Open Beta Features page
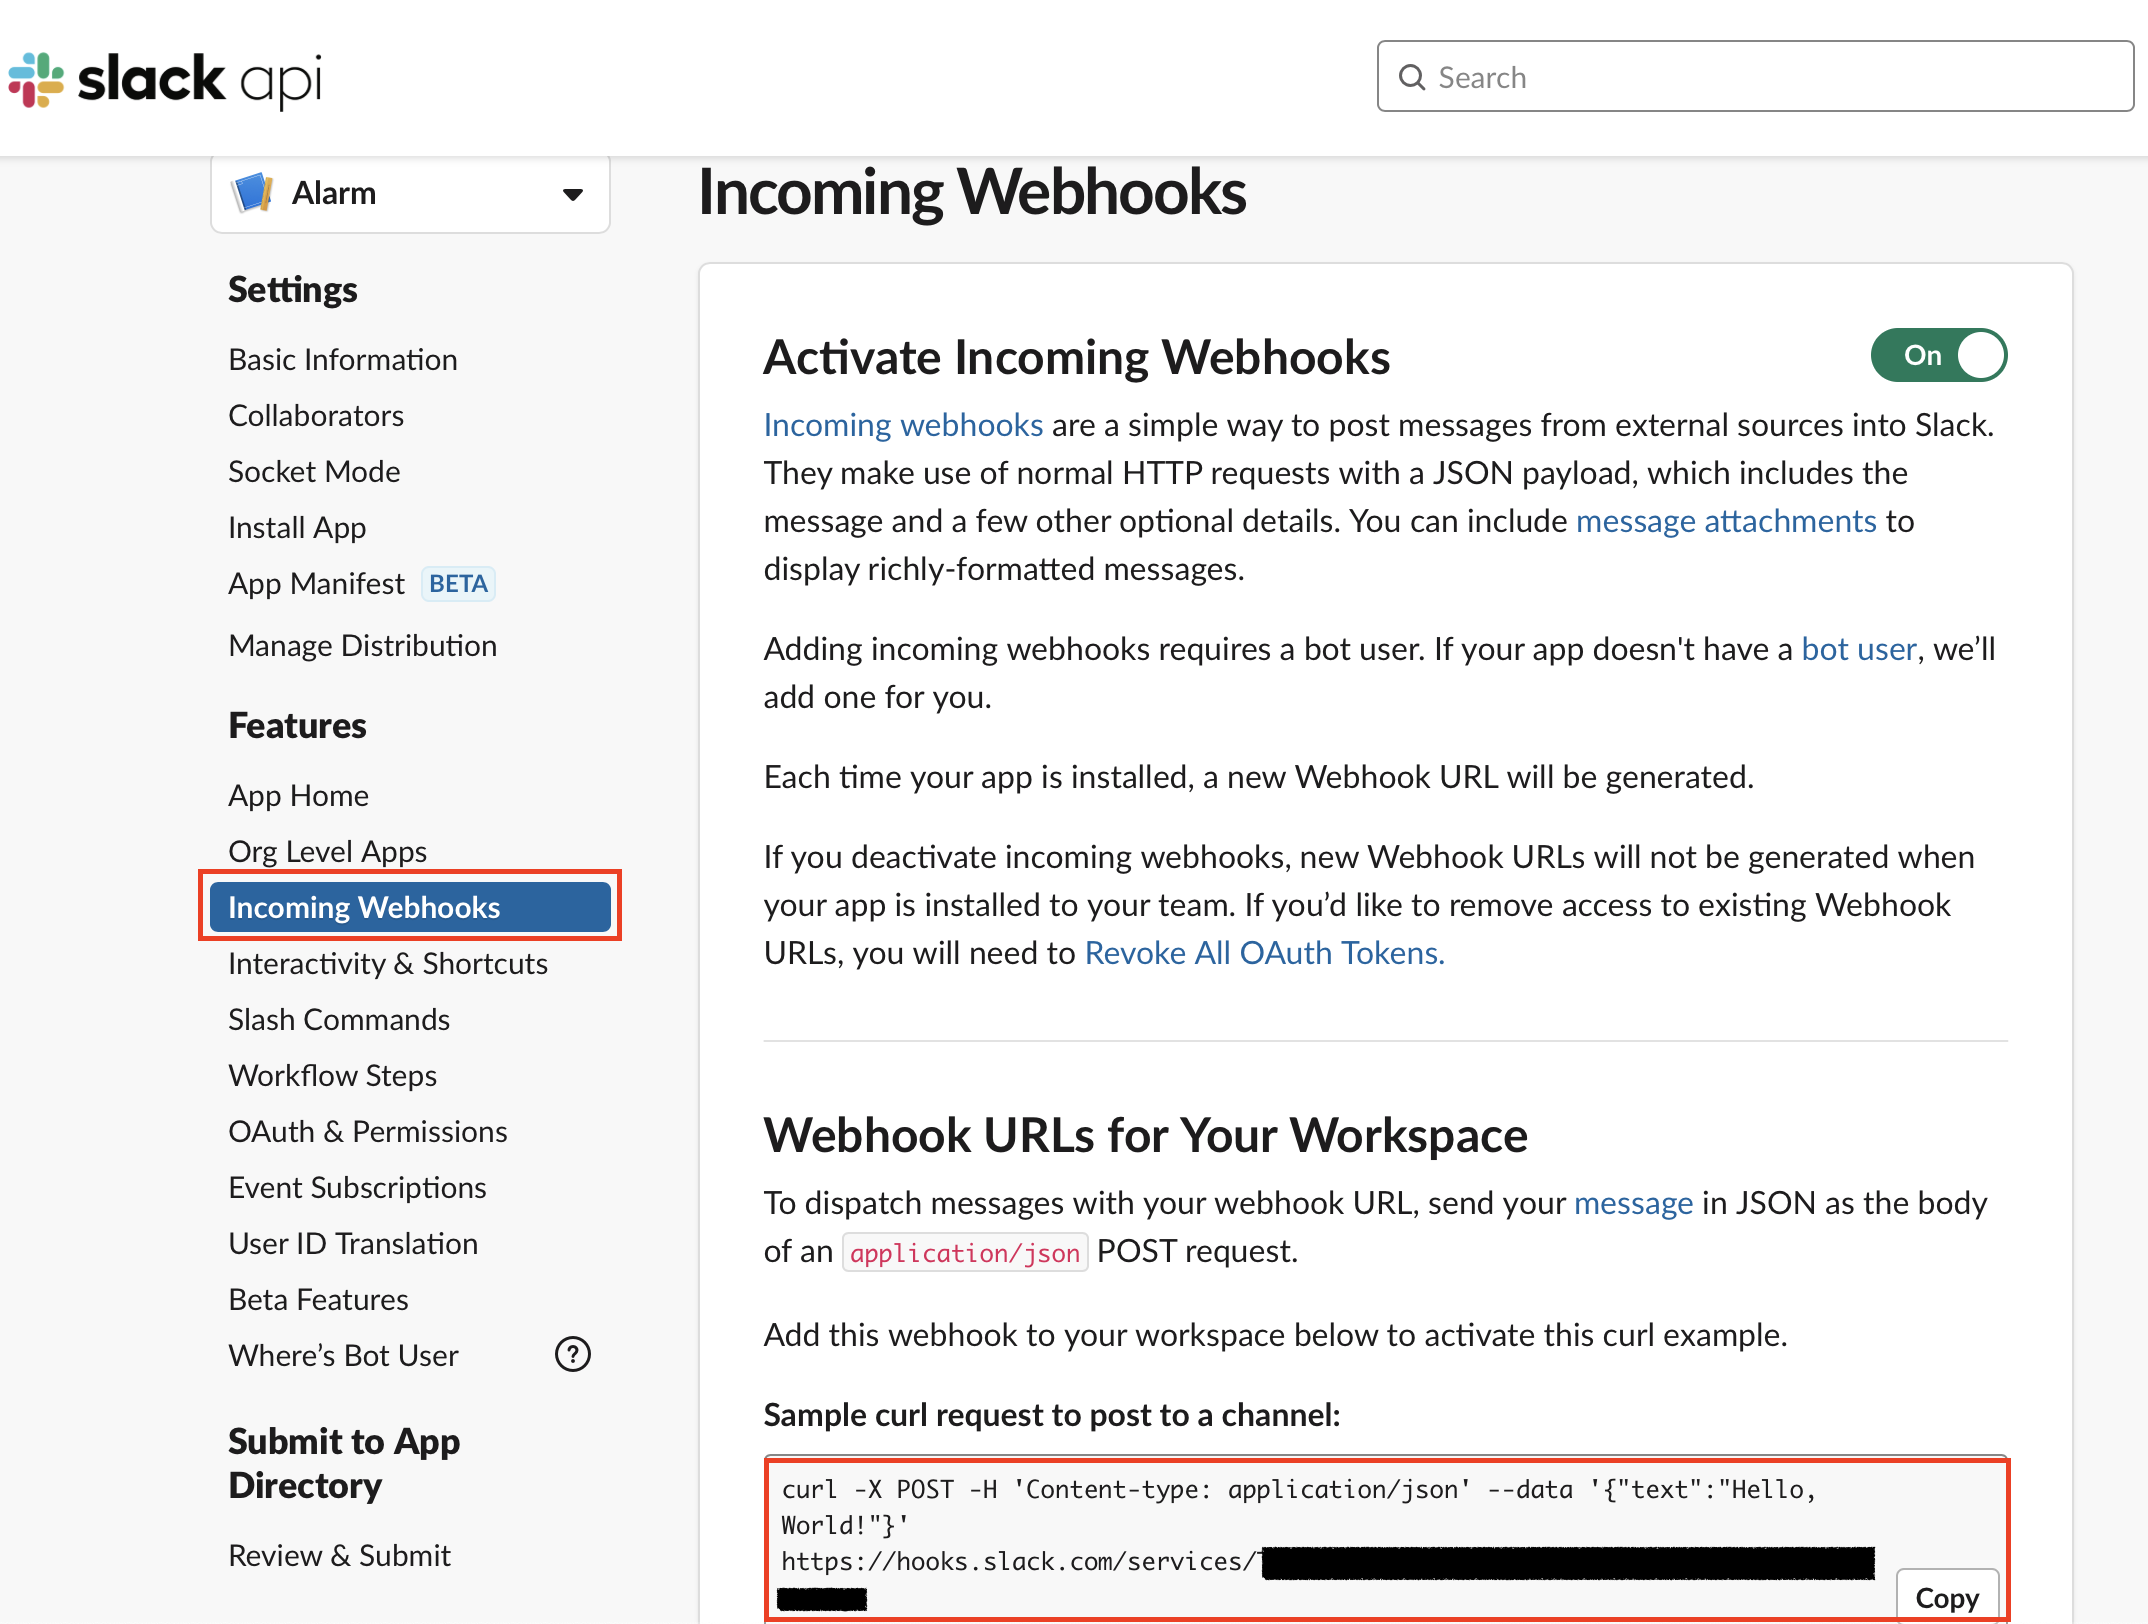The height and width of the screenshot is (1624, 2148). (318, 1299)
